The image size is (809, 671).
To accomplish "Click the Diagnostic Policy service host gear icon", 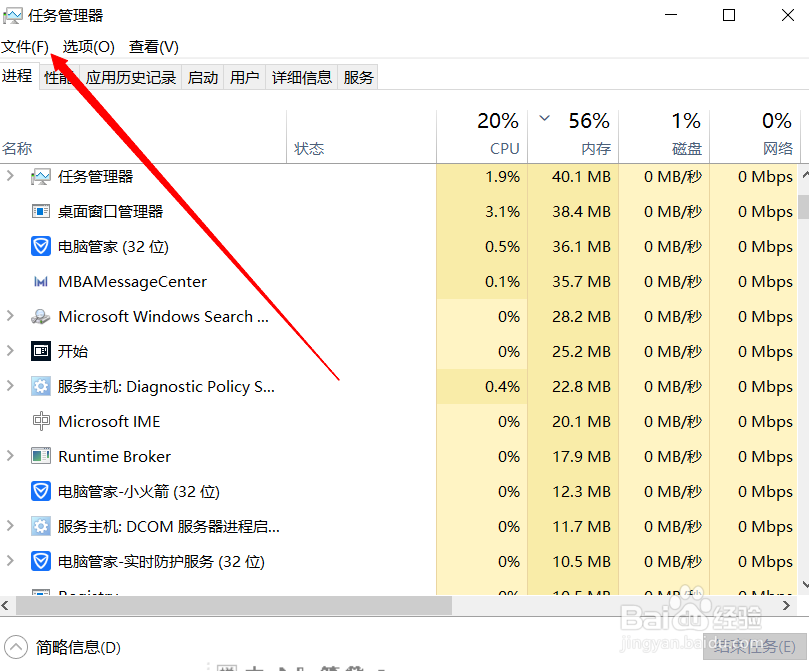I will (x=41, y=386).
